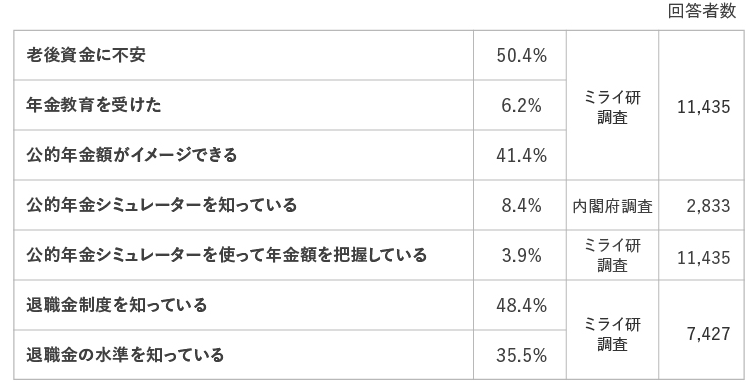Select the 50.4% percentage cell
The height and width of the screenshot is (385, 752).
point(520,56)
